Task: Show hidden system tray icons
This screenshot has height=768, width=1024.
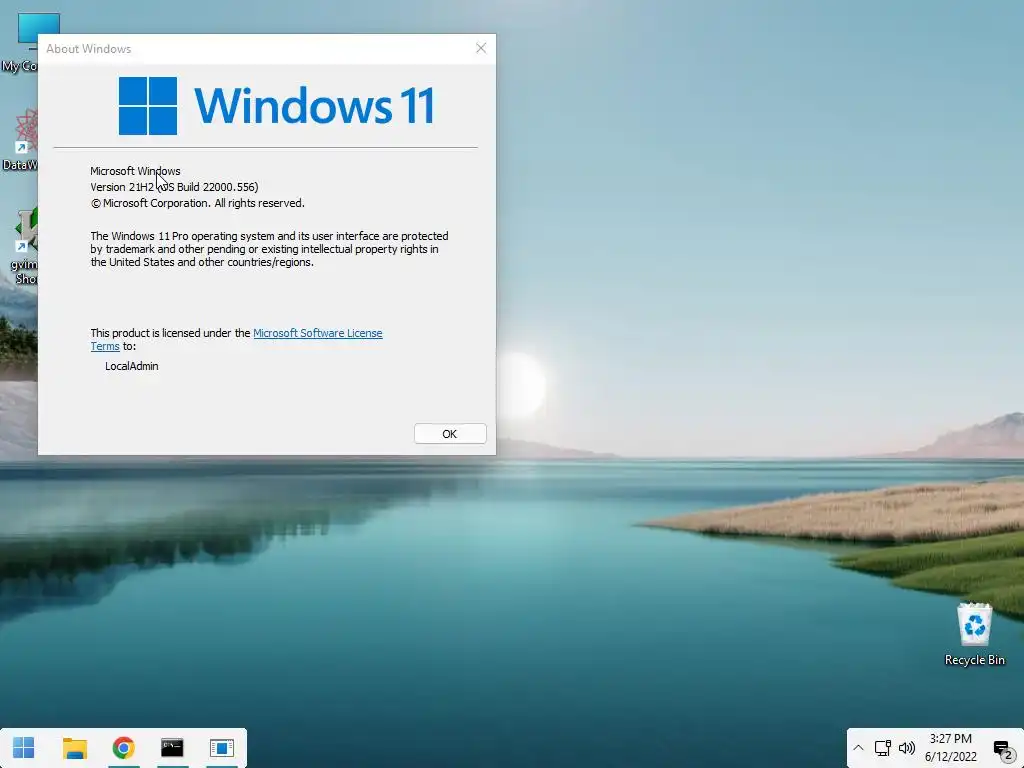Action: (859, 748)
